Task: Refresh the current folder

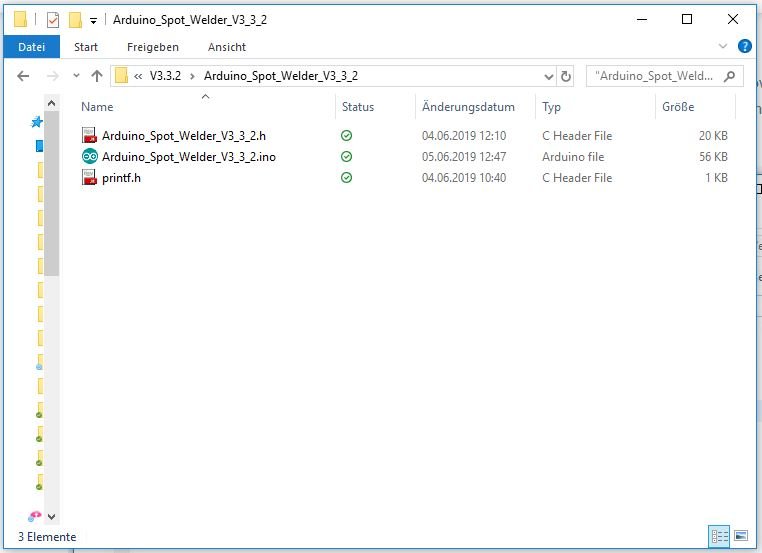Action: (566, 76)
